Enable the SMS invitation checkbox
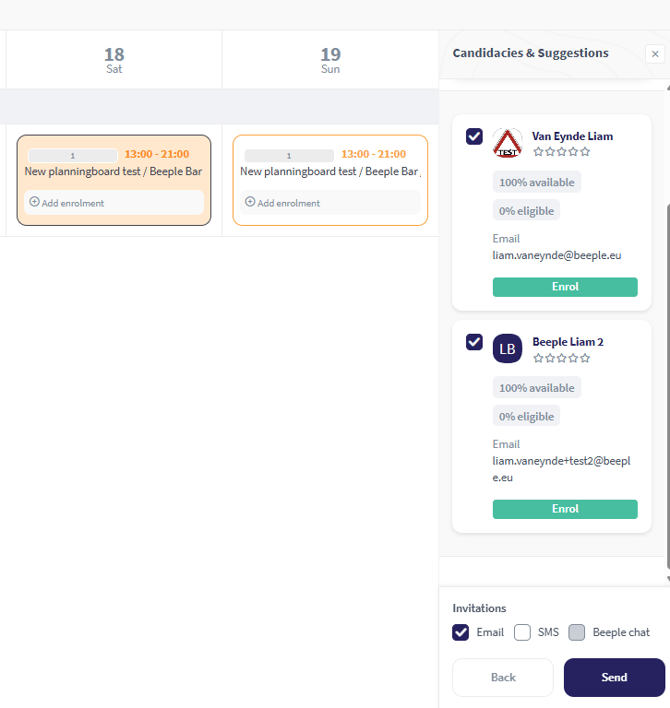Viewport: 670px width, 708px height. tap(522, 632)
